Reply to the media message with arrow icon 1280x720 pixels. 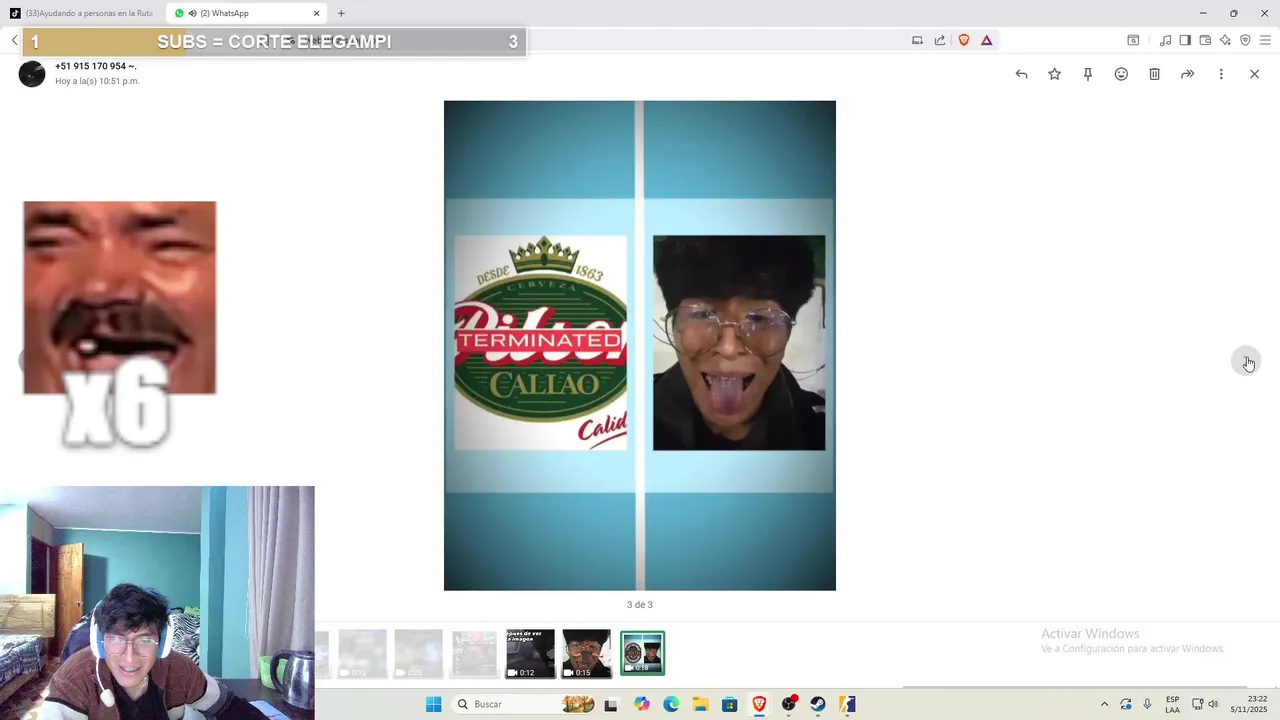(1021, 74)
